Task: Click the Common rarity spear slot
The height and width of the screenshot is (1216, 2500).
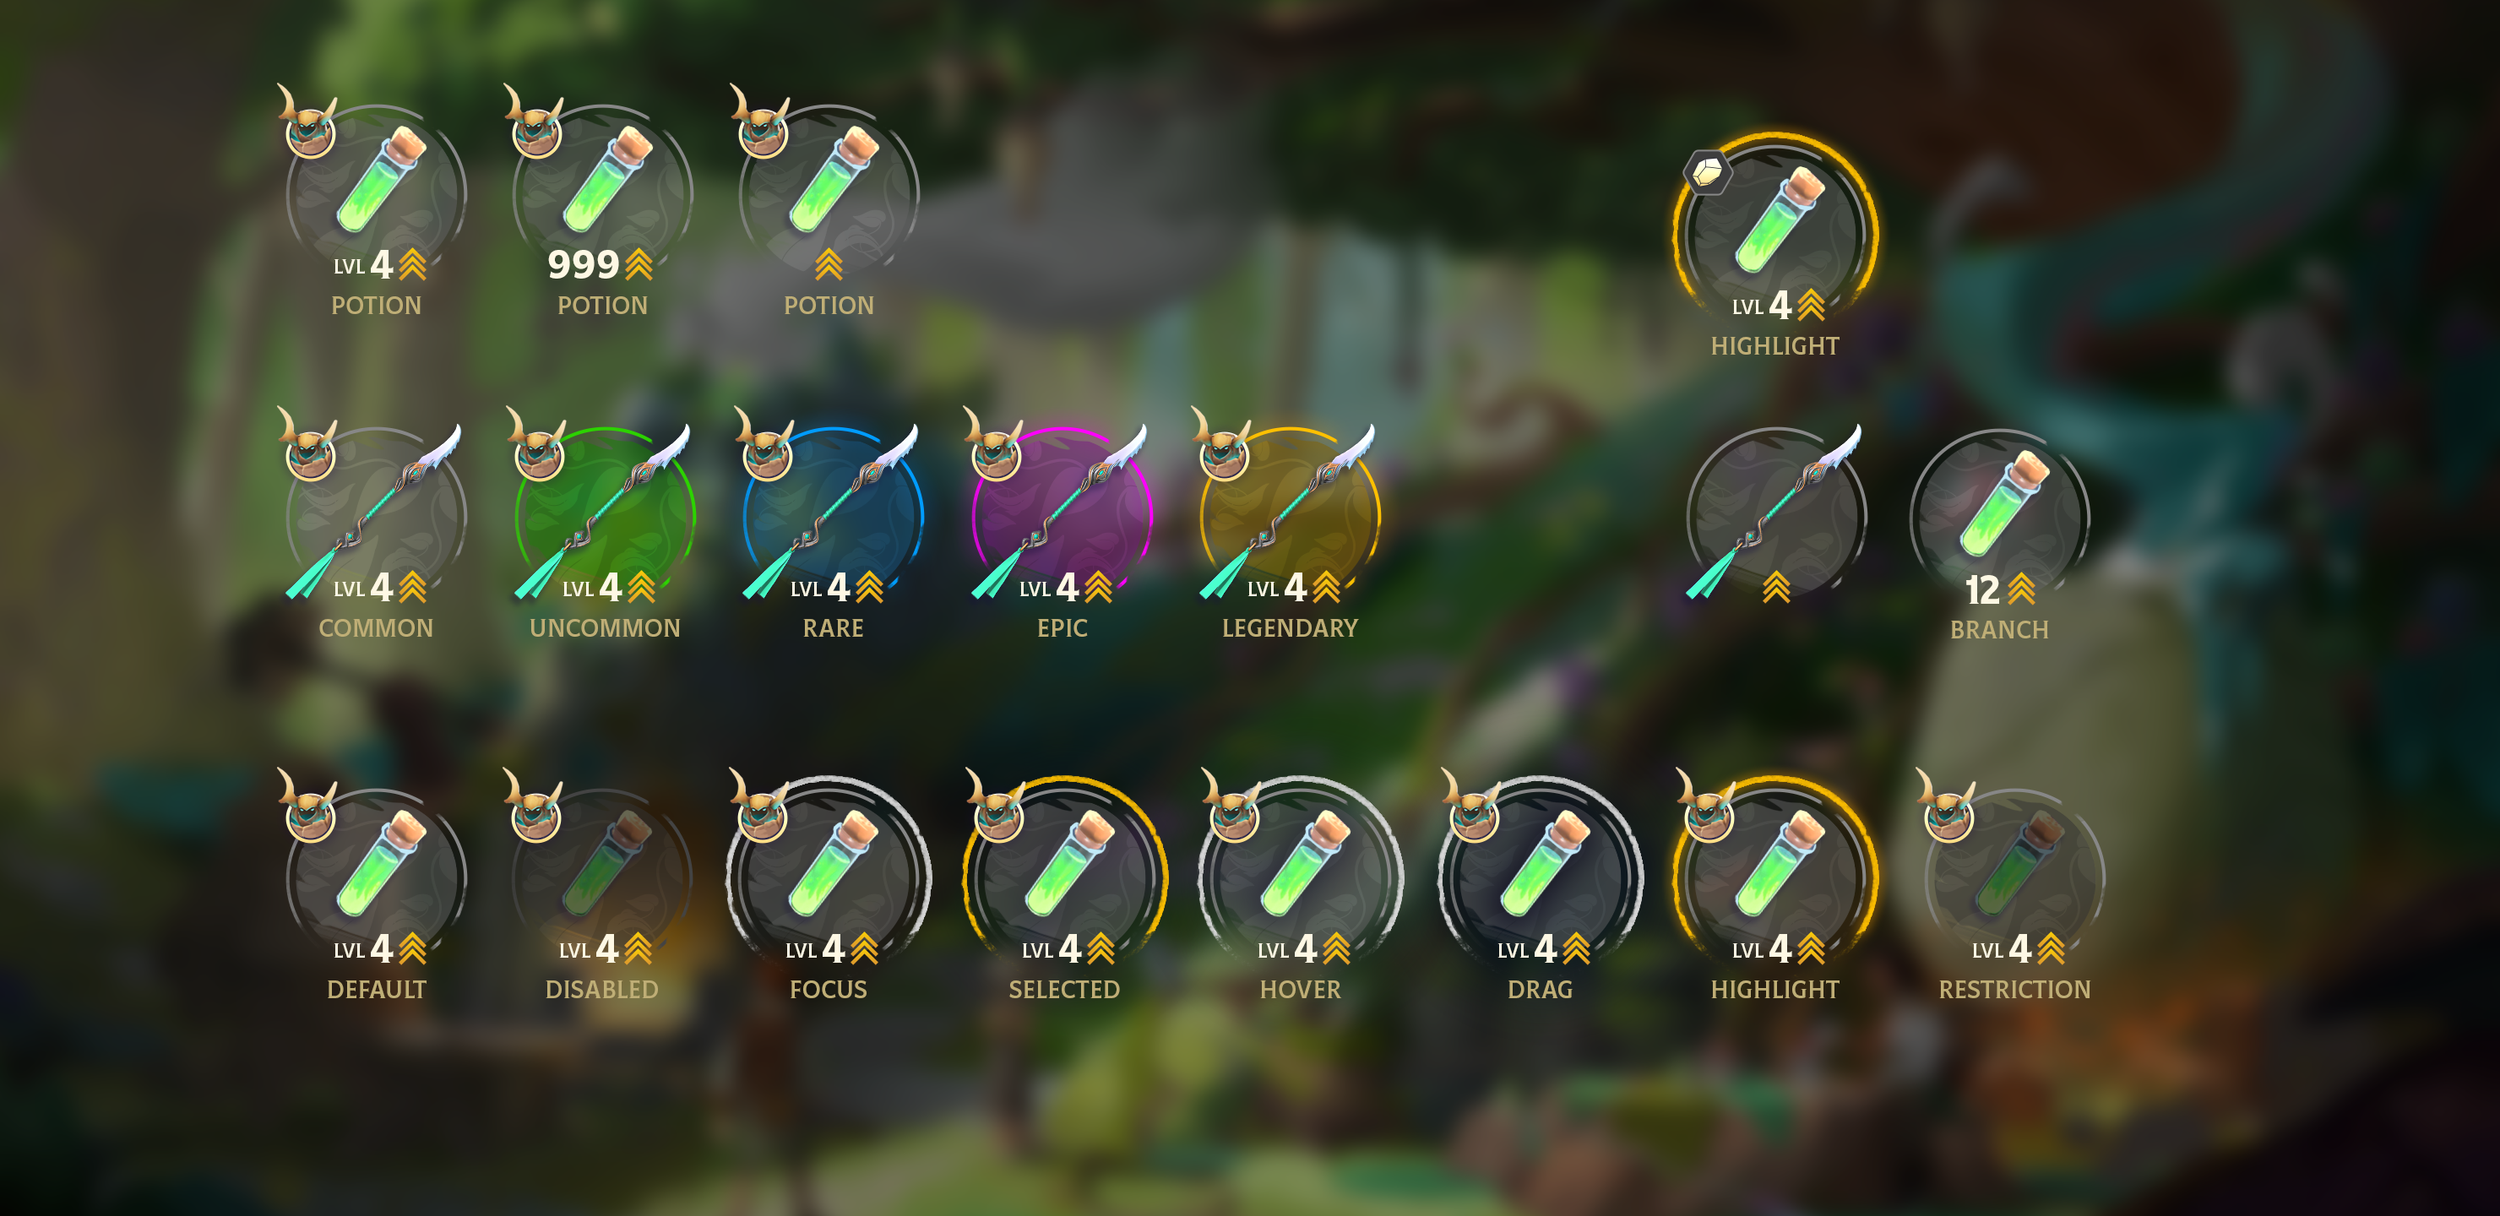Action: point(376,518)
